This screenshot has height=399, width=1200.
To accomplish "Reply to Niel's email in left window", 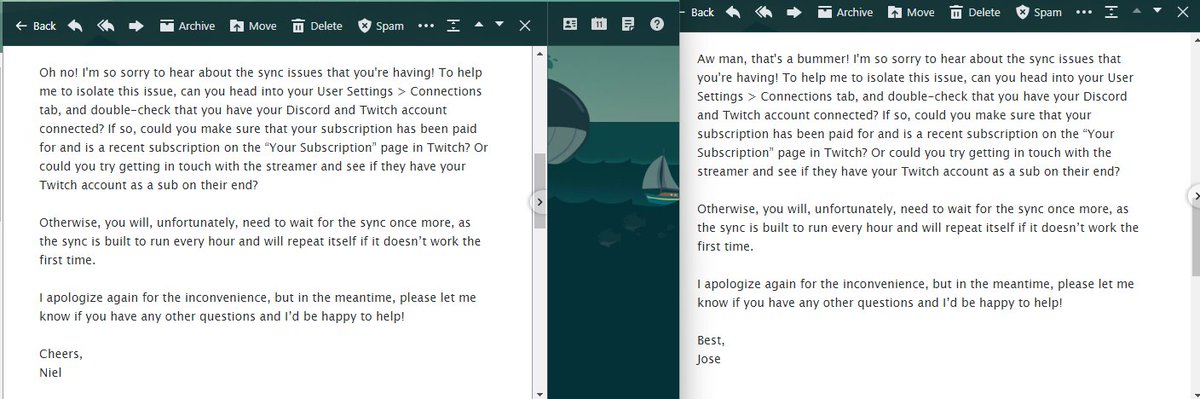I will pos(76,26).
